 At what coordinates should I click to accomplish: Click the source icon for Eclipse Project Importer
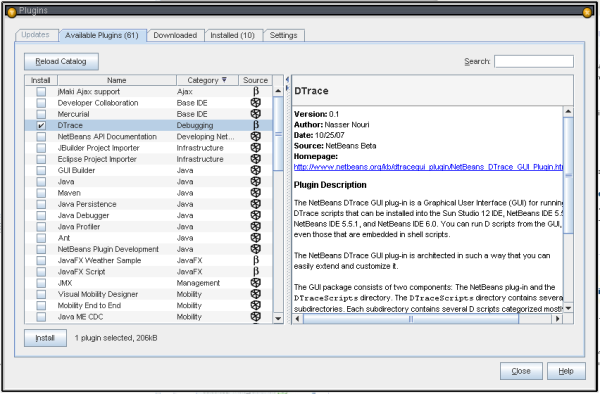256,159
